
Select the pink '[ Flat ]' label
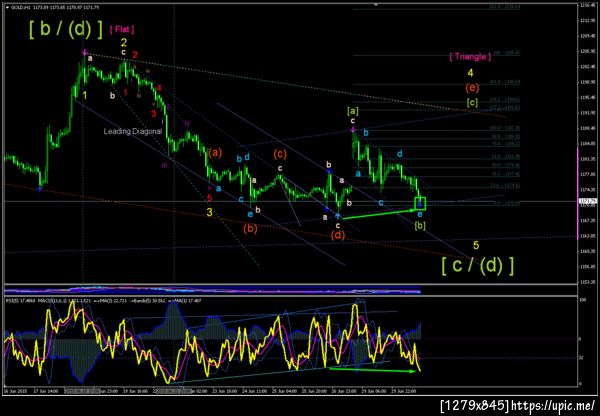point(122,29)
